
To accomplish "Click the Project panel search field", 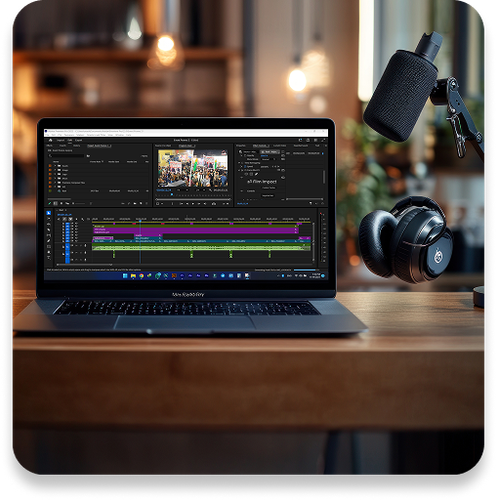I will point(67,156).
